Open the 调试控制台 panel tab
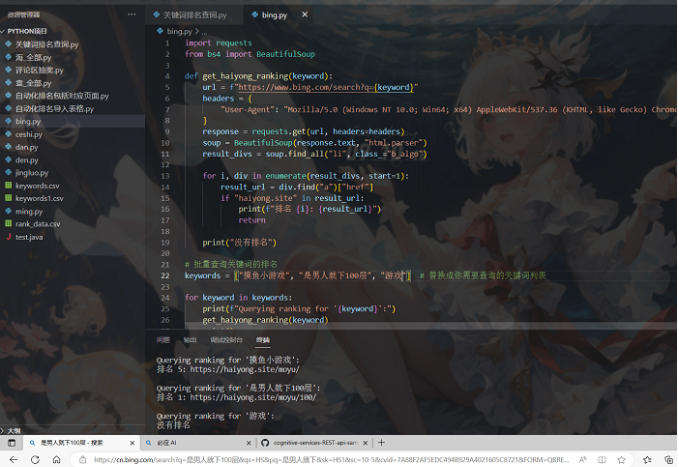Screen dimensions: 679x467 click(226, 340)
